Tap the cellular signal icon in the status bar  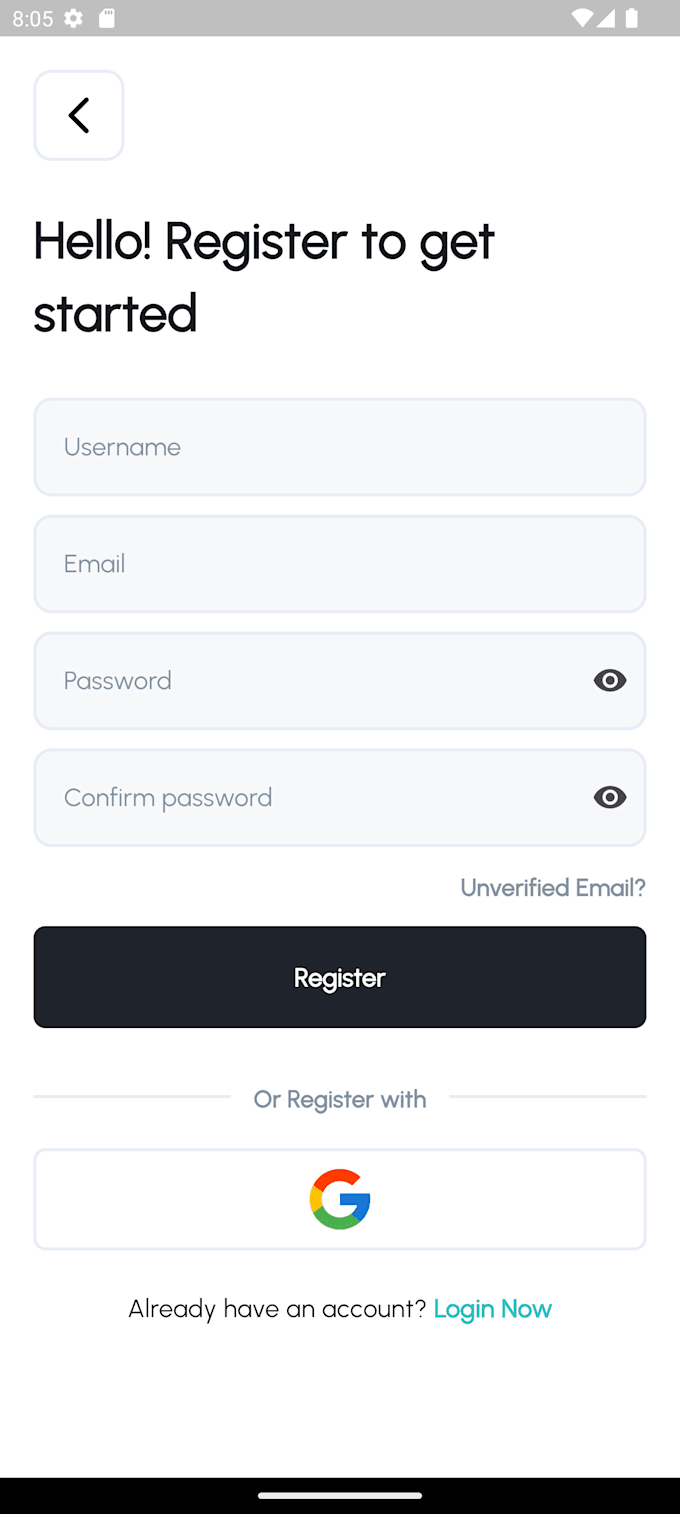click(608, 17)
